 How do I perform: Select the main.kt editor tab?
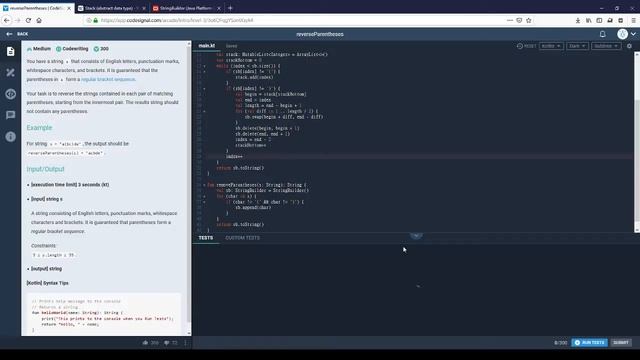[x=207, y=46]
